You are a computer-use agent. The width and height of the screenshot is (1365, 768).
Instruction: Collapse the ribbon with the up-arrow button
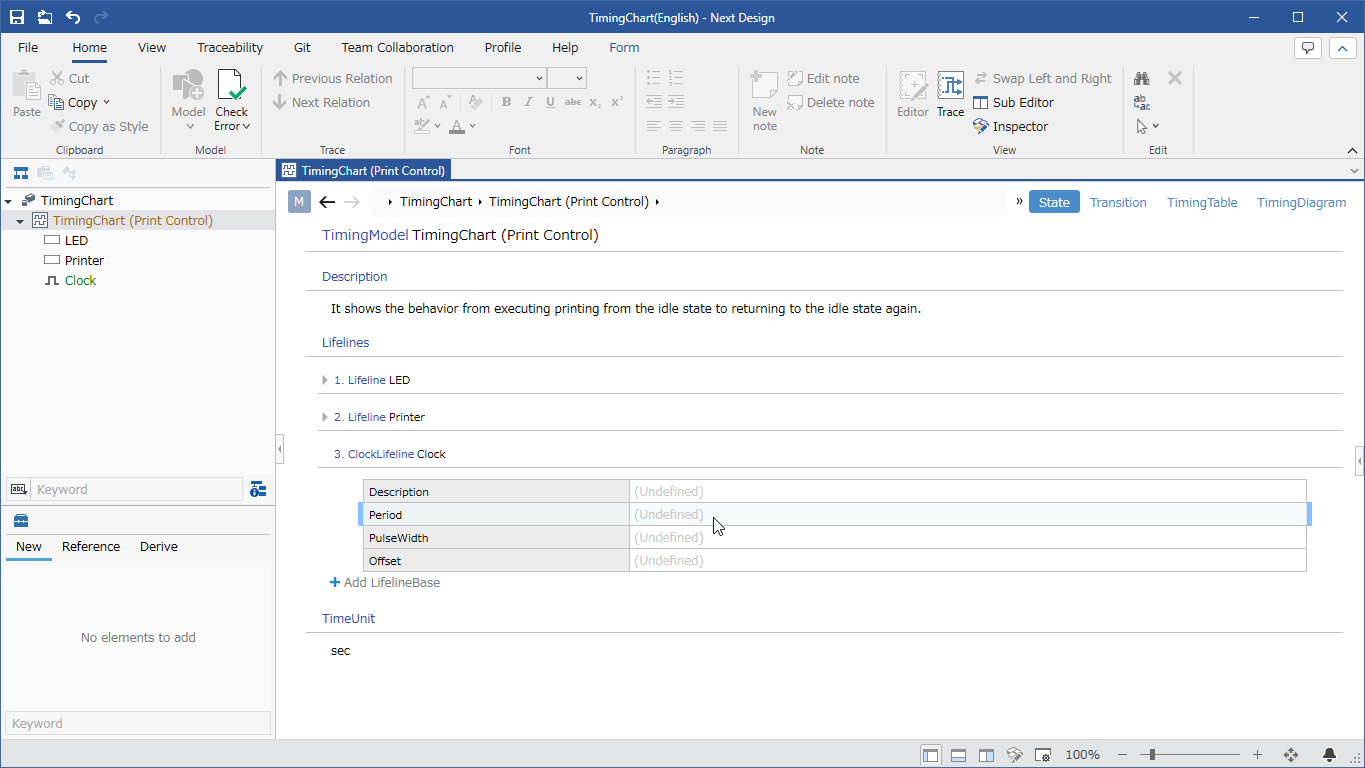1341,48
